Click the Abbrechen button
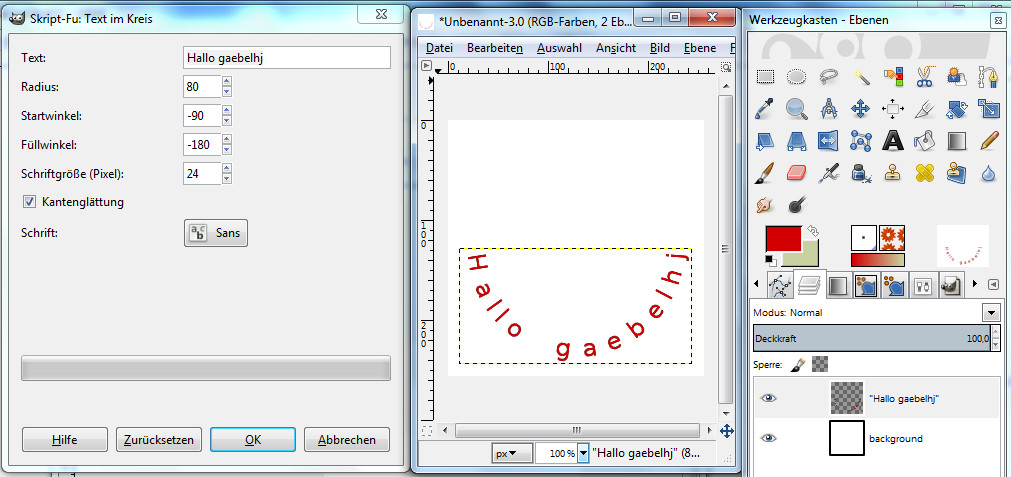 tap(347, 440)
